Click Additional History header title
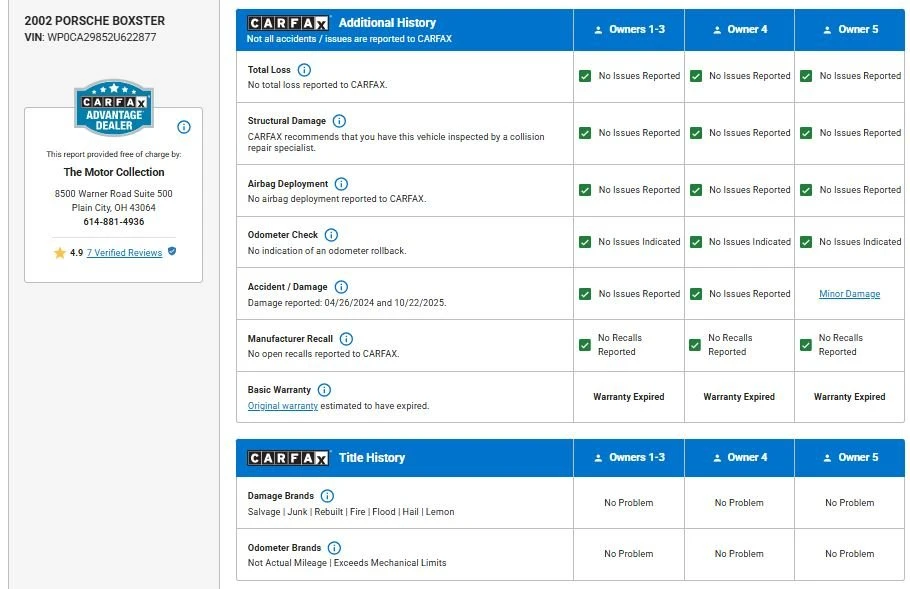This screenshot has width=910, height=589. (x=387, y=23)
